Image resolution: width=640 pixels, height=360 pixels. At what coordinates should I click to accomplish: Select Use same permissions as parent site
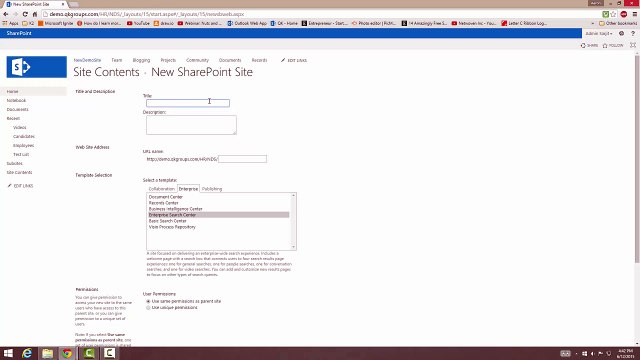click(x=148, y=301)
